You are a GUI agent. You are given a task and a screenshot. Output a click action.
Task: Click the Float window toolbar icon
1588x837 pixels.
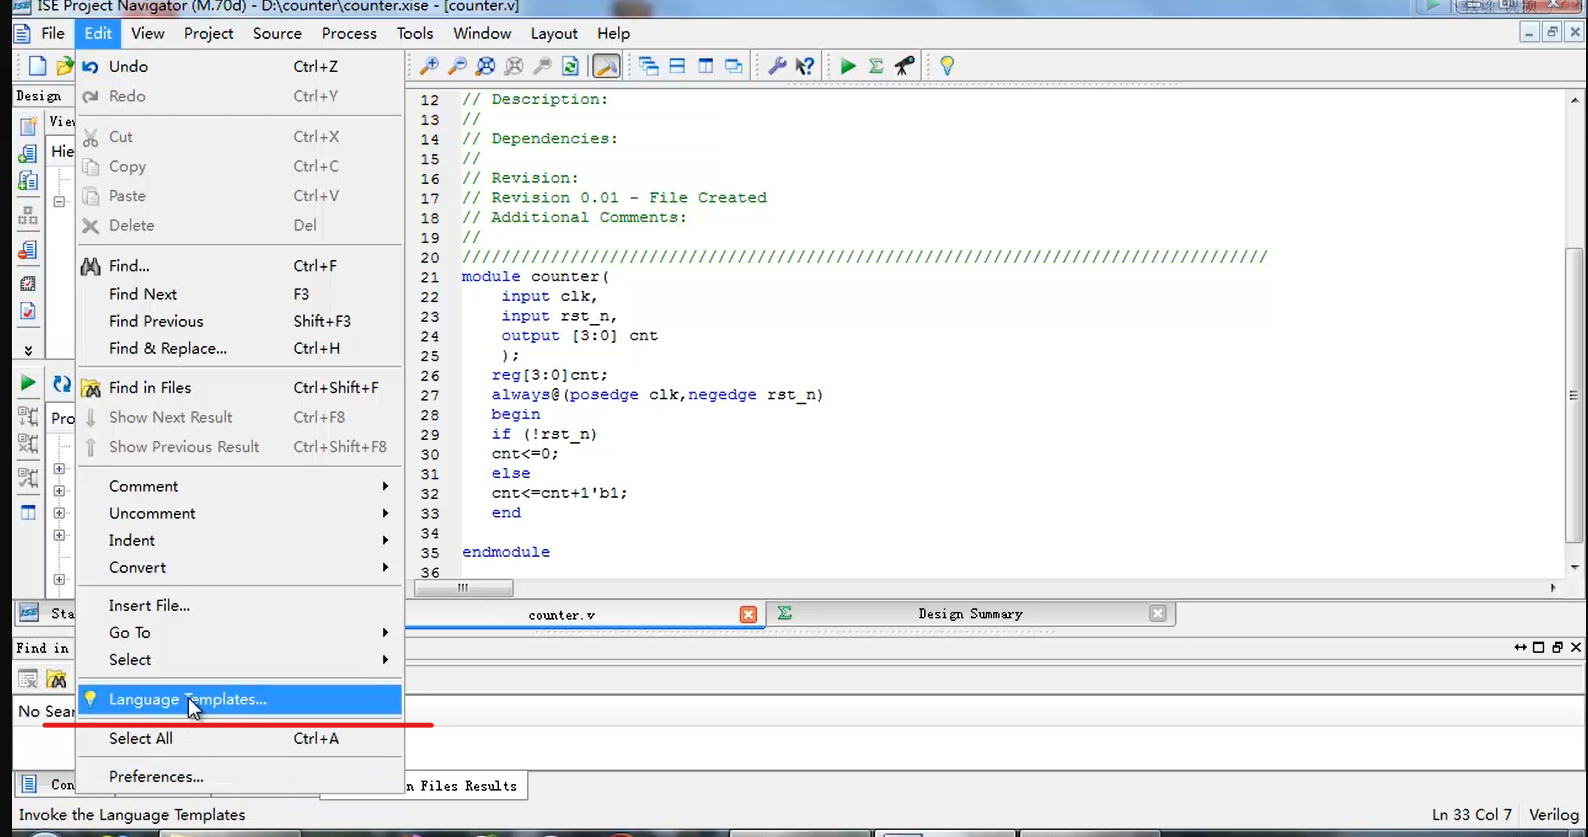point(733,66)
